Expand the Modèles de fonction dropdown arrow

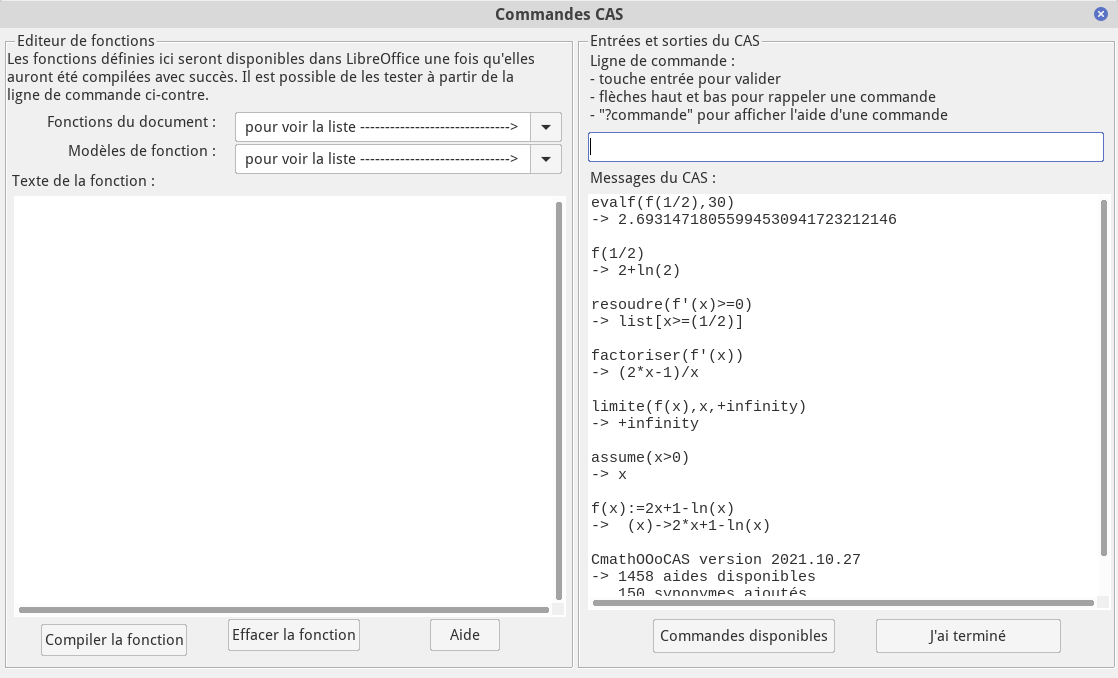546,159
